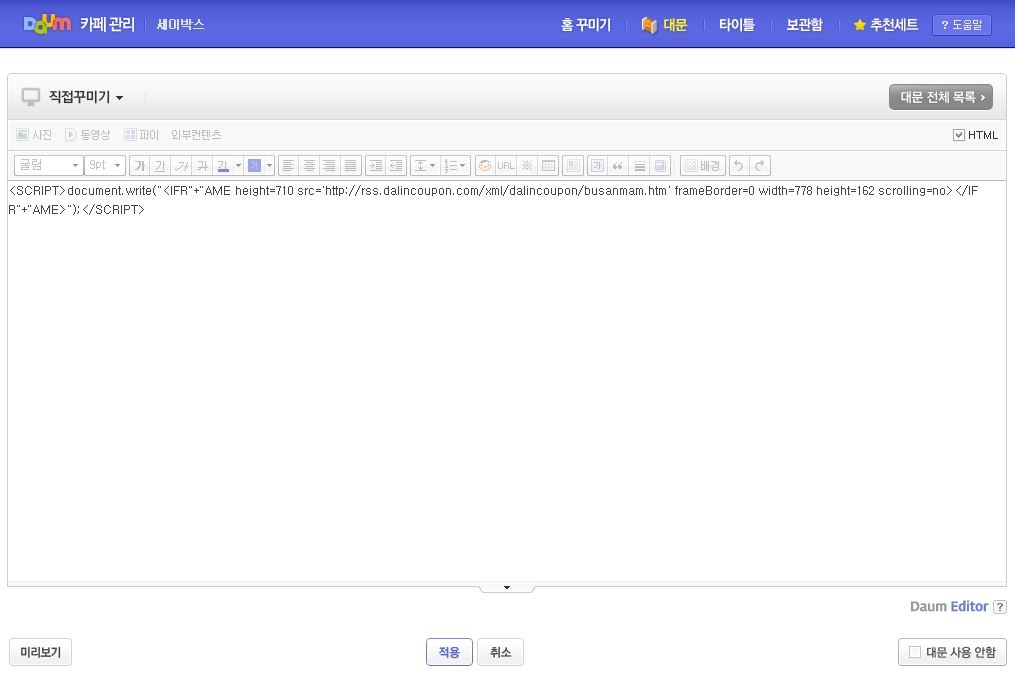Cancel editing with 취소 button
Screen dimensions: 1015x675
coord(500,652)
